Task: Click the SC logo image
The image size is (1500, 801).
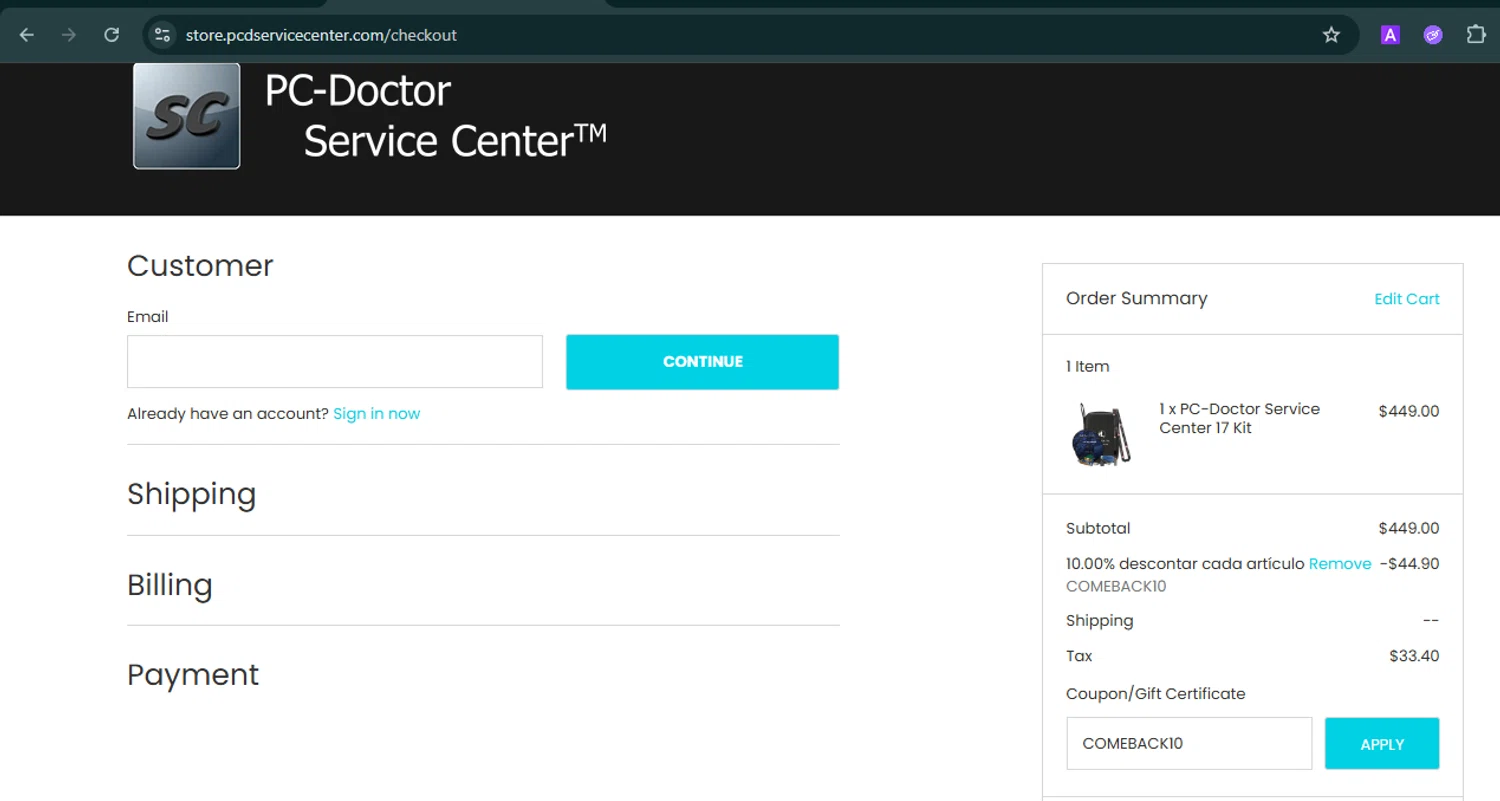Action: click(187, 116)
